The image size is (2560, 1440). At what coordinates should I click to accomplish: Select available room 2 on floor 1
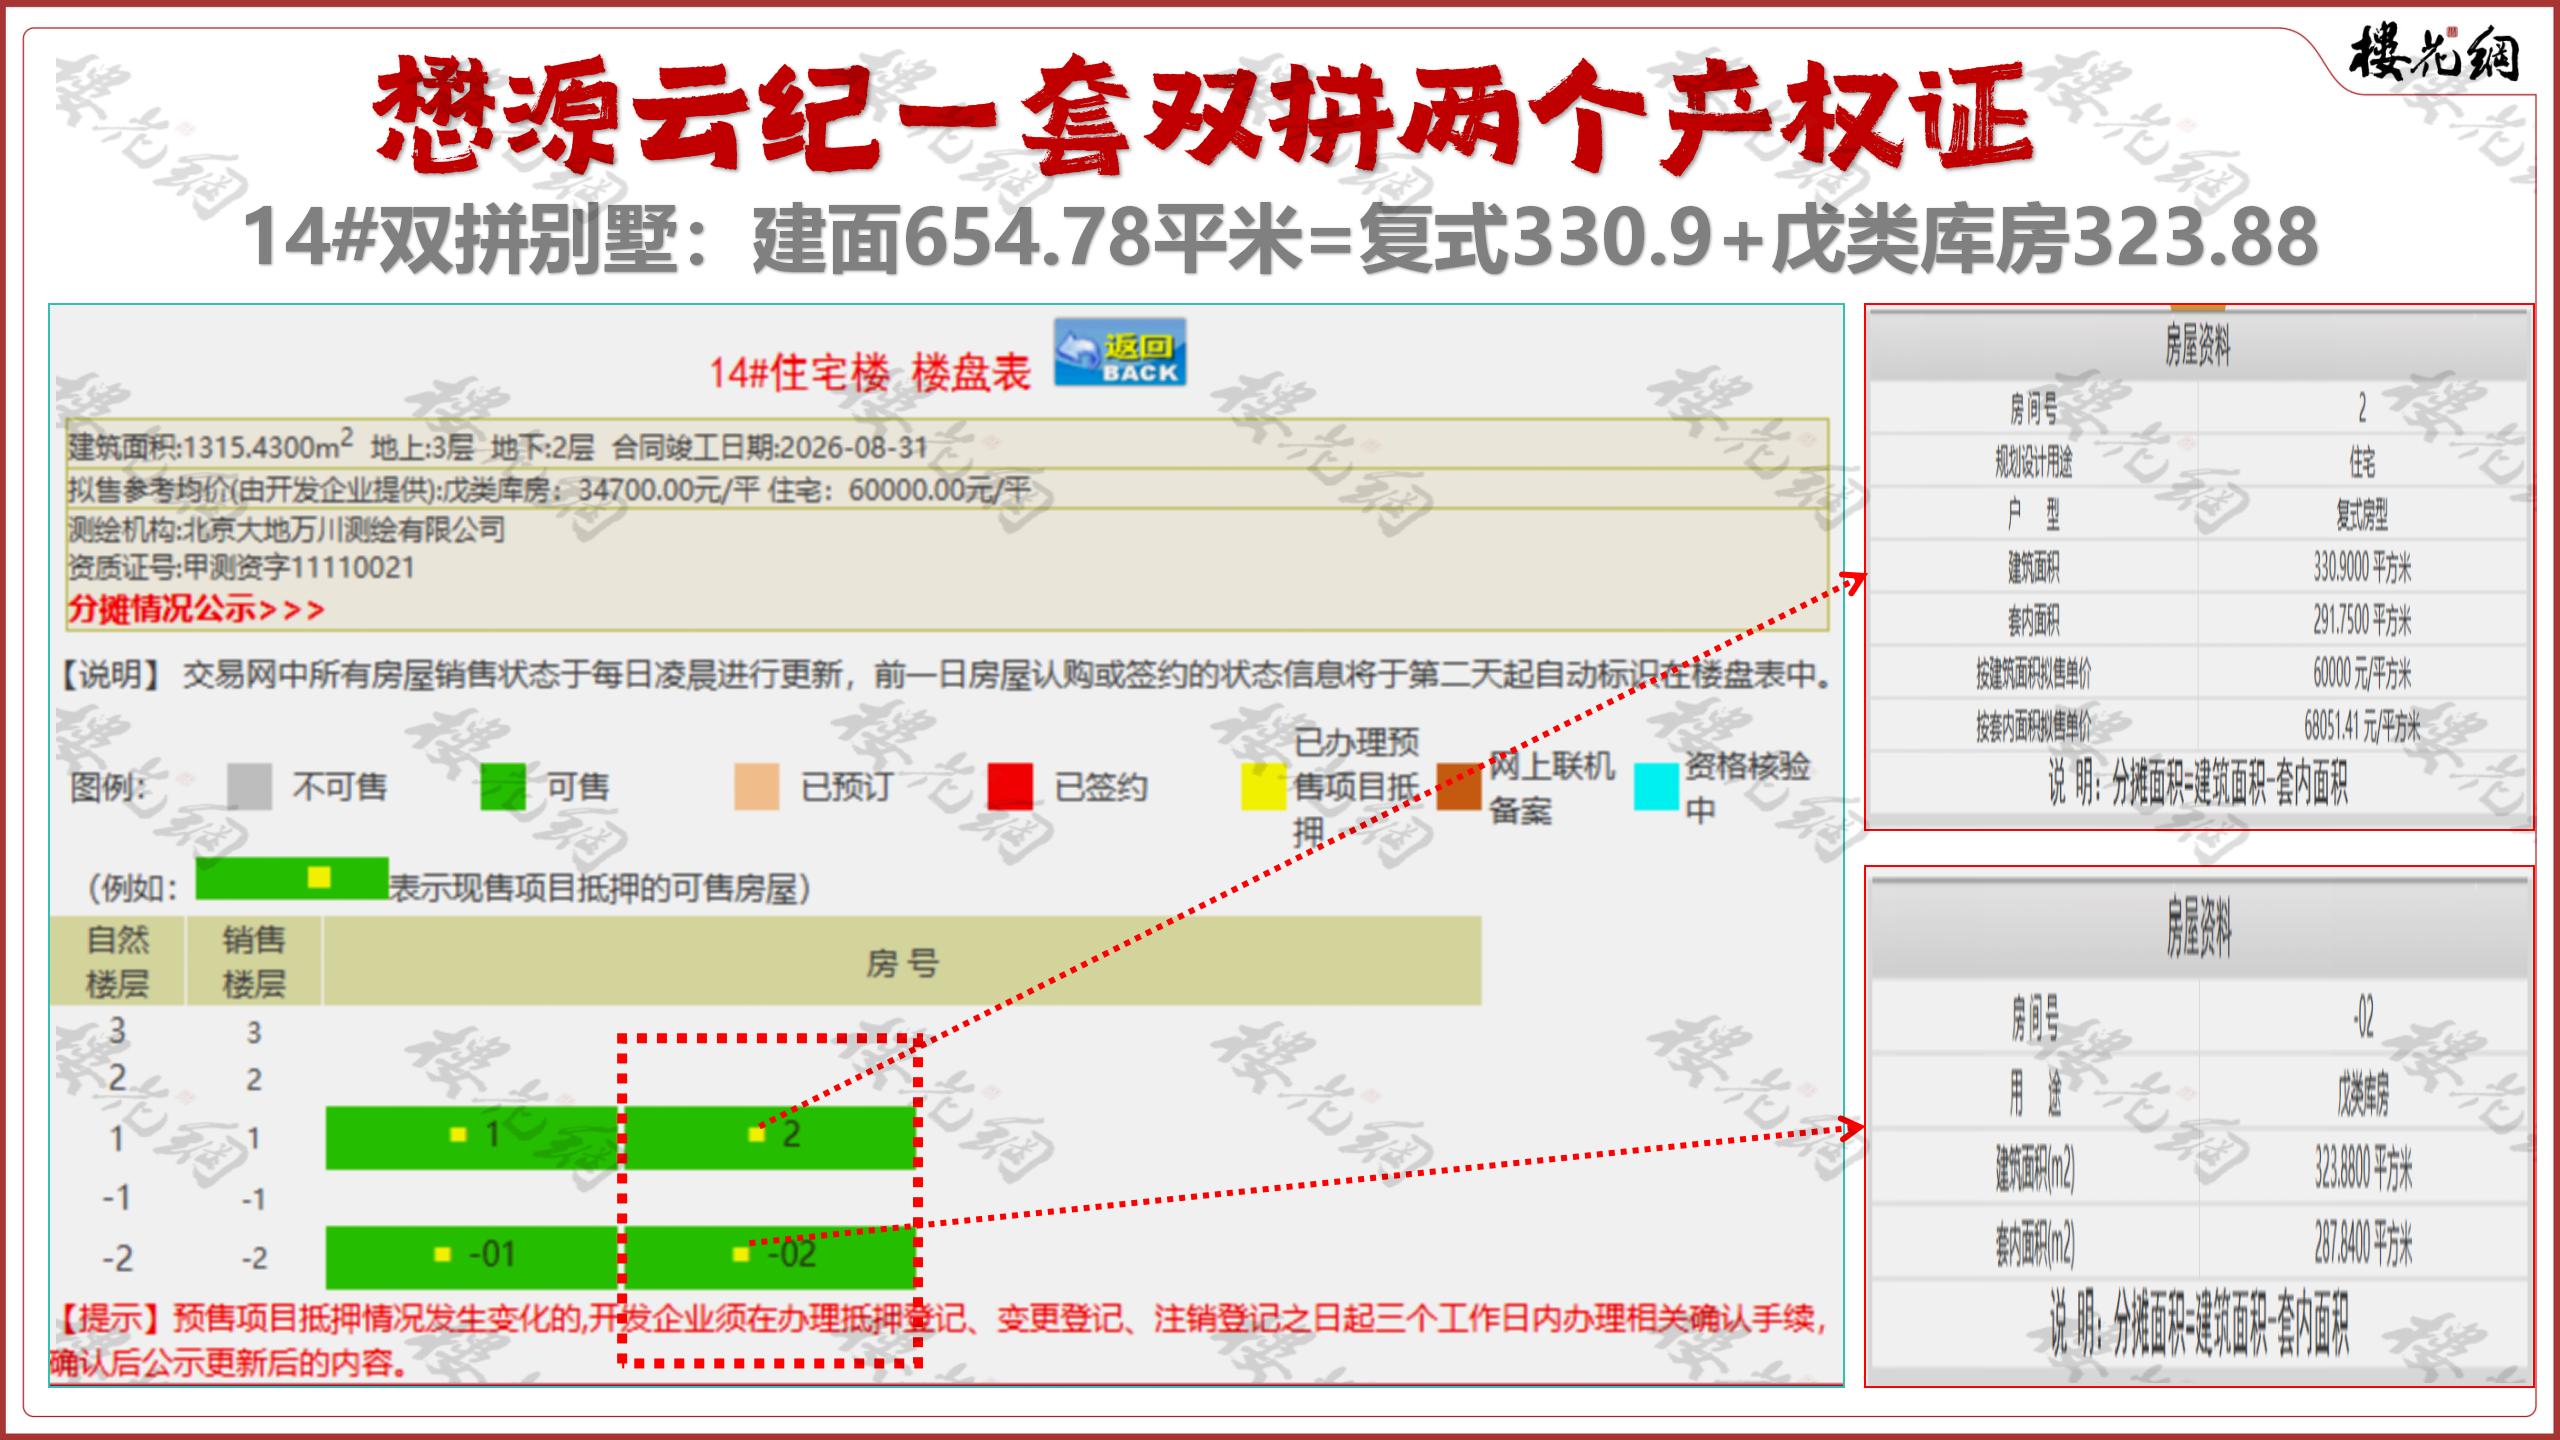770,1136
